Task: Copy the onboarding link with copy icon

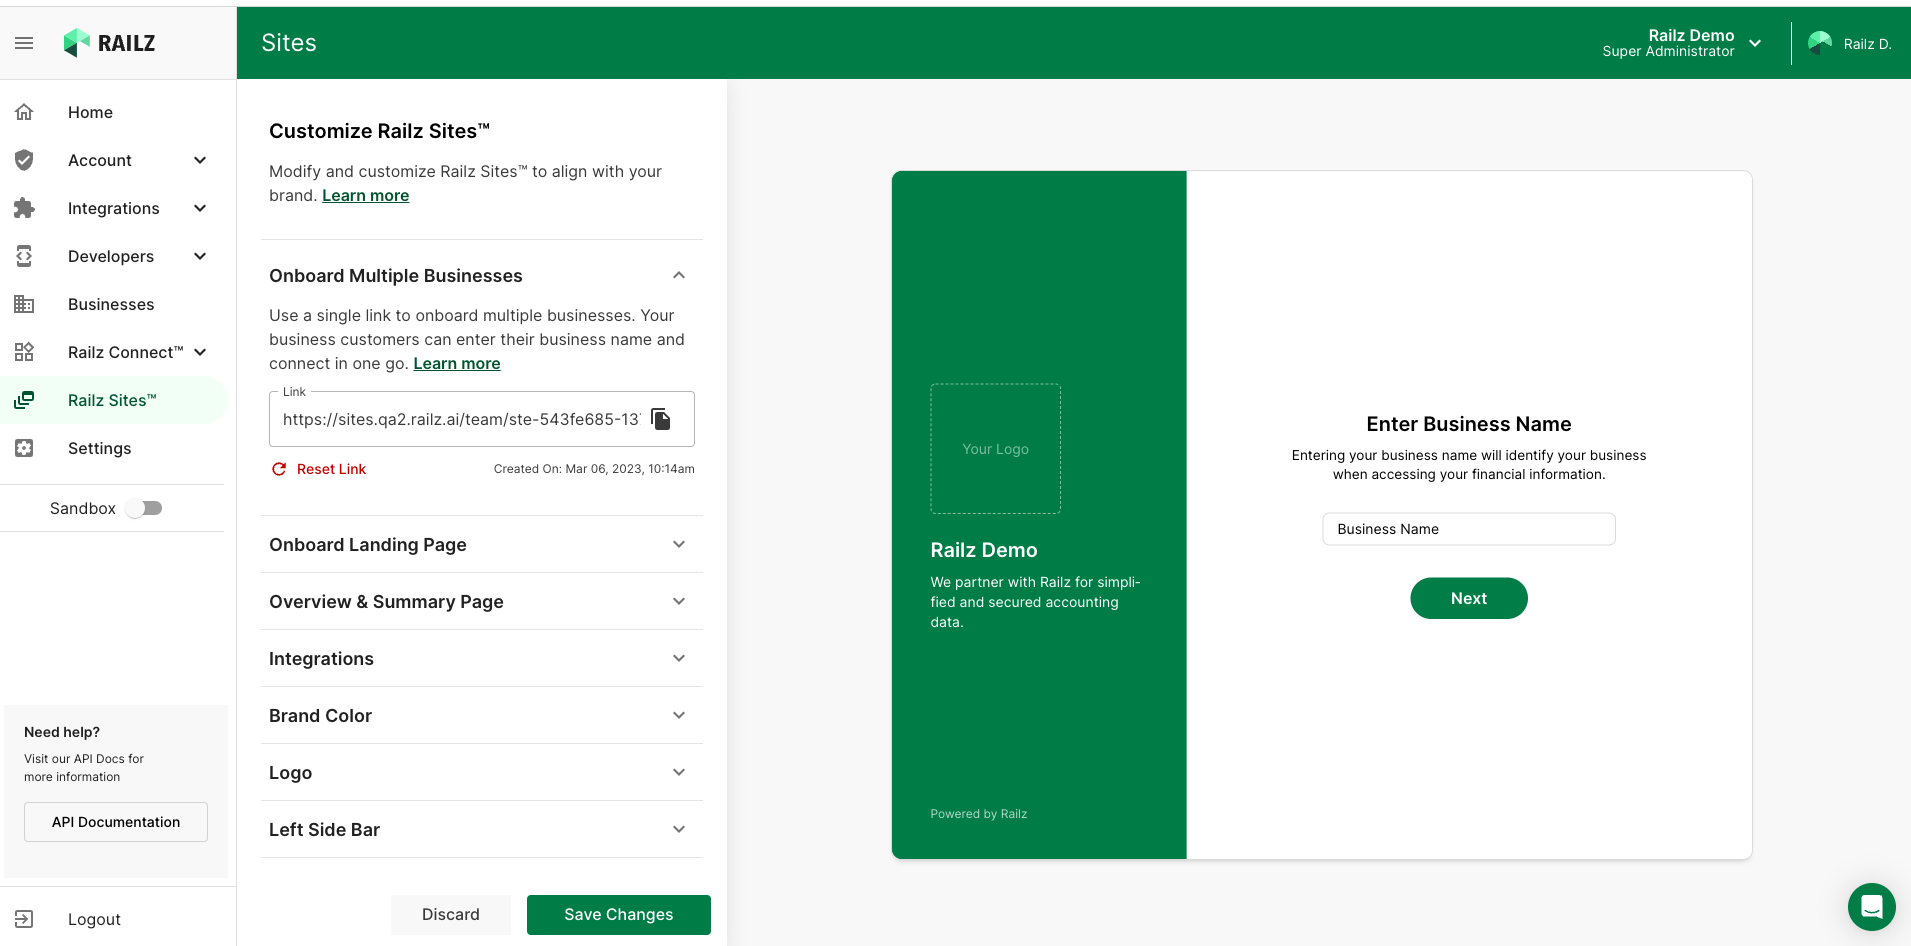Action: point(661,419)
